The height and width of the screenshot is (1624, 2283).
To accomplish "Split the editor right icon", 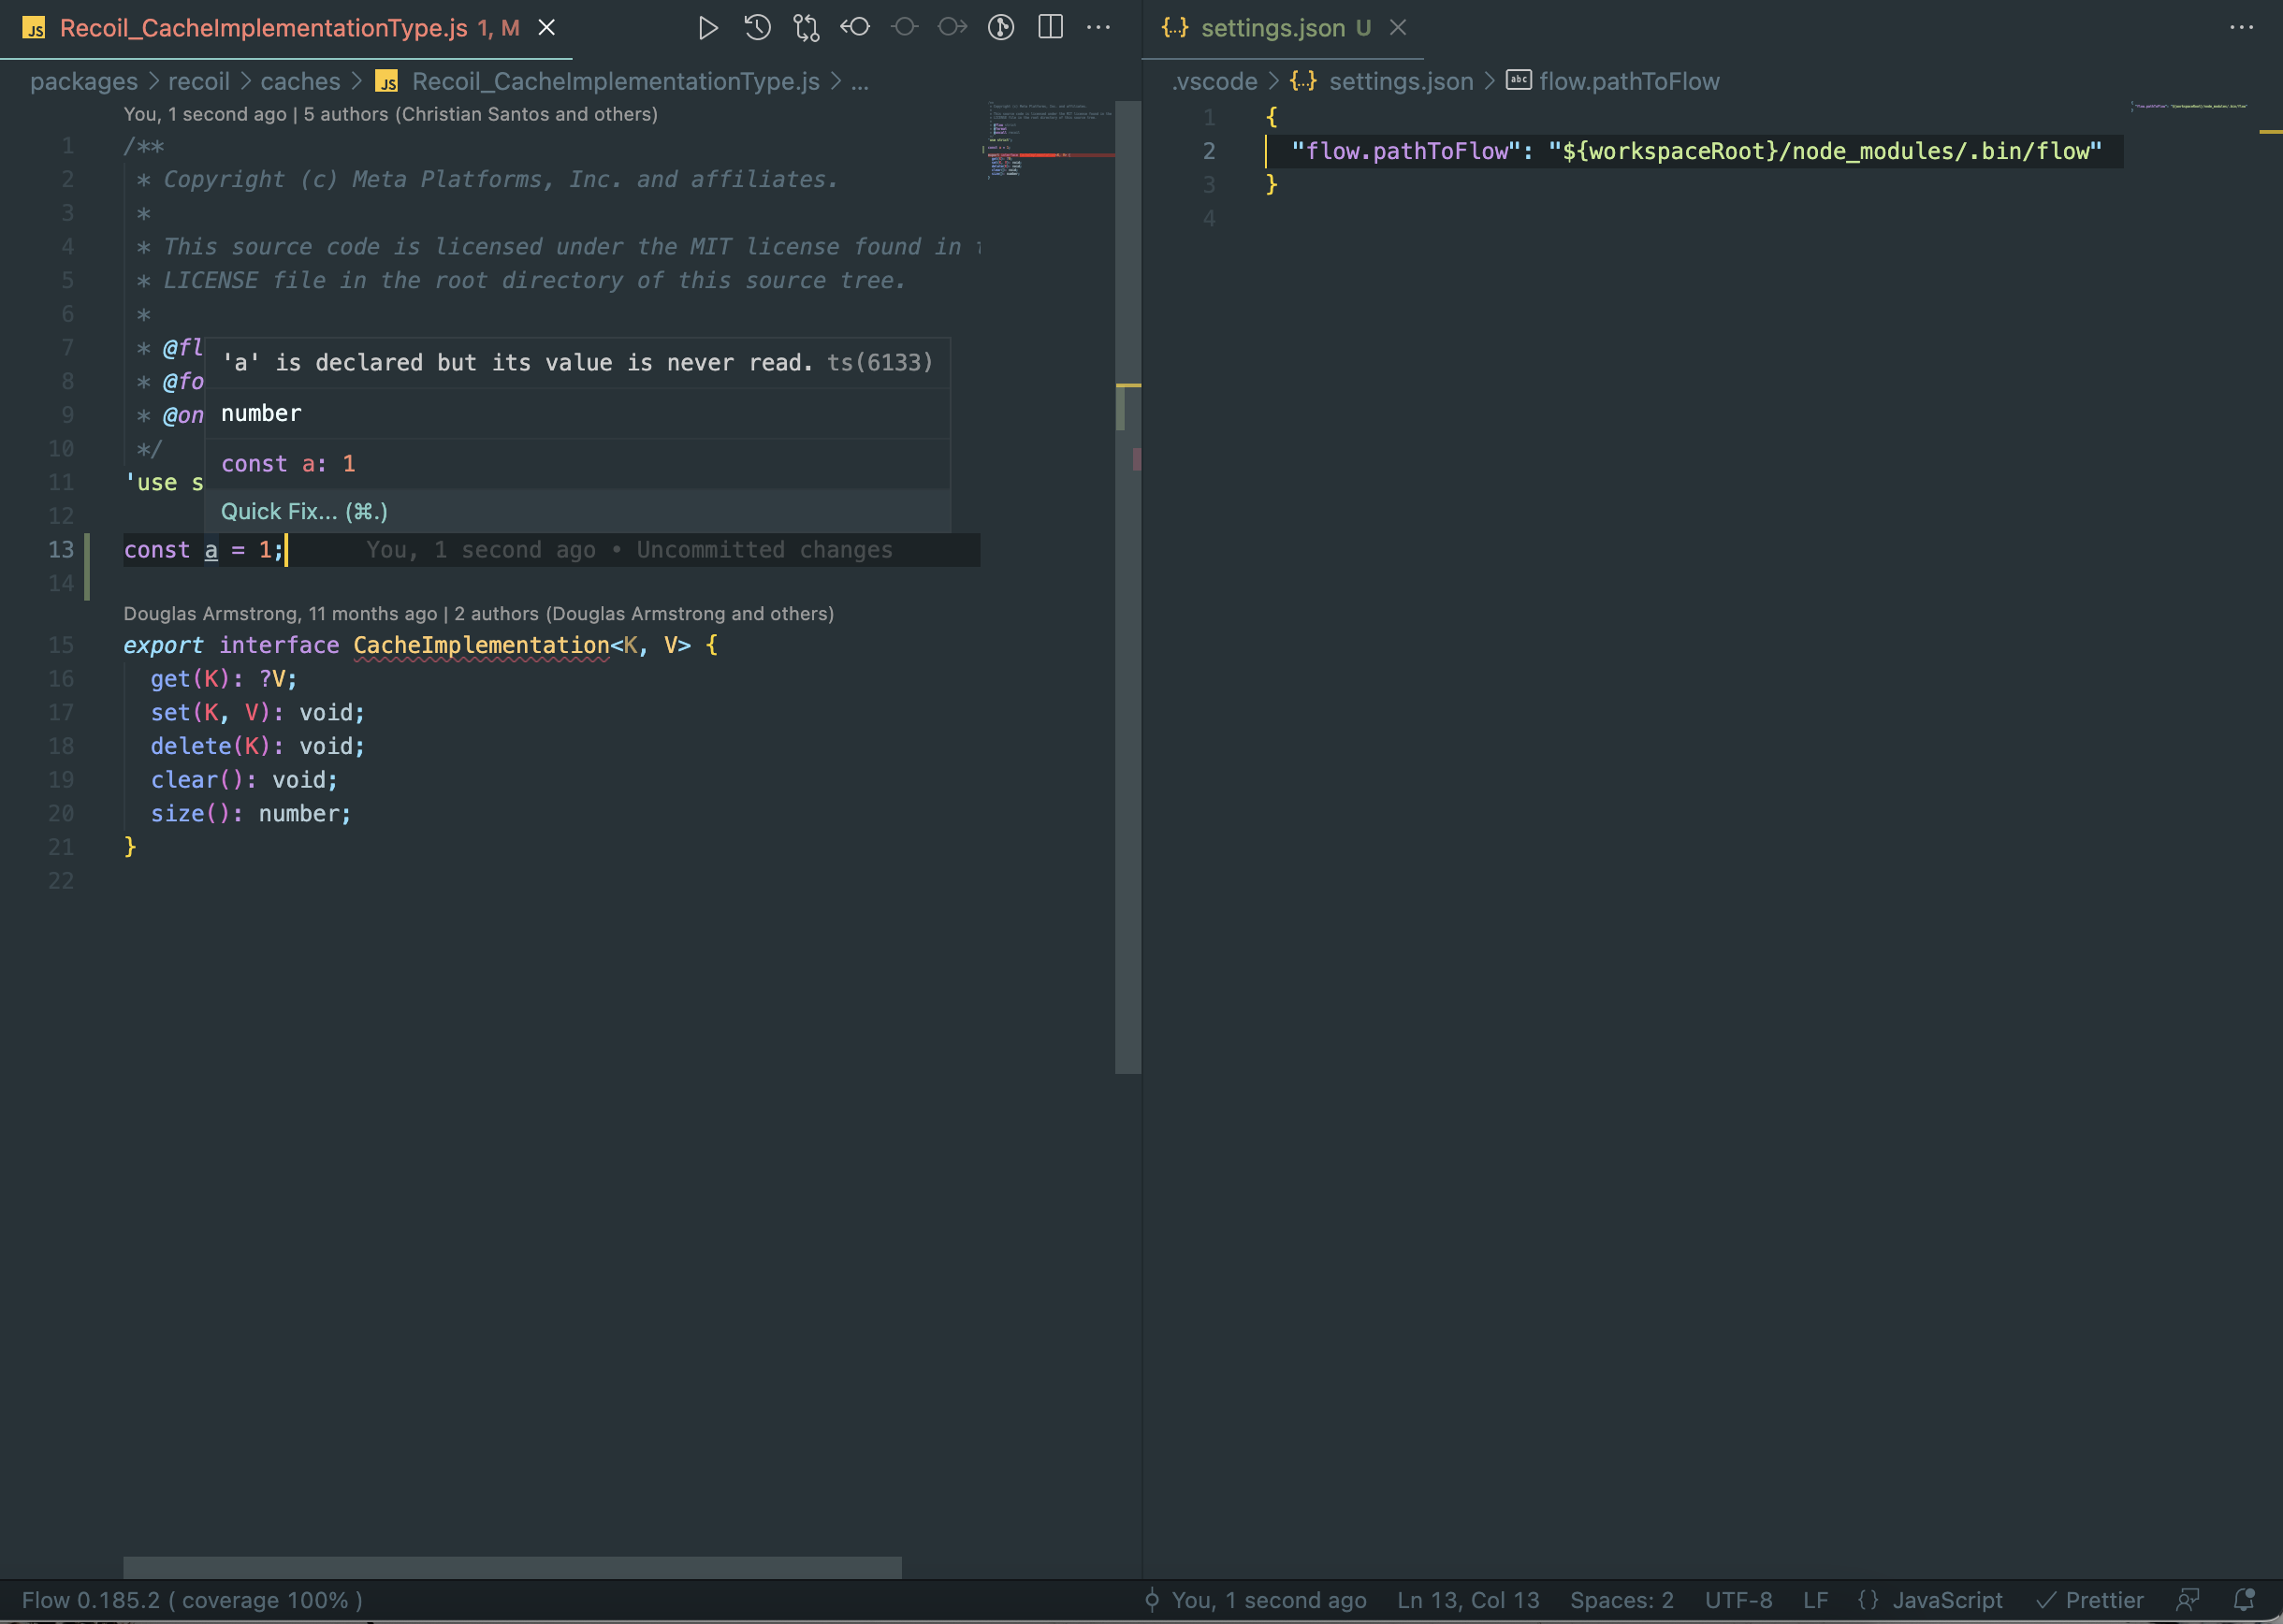I will tap(1050, 28).
